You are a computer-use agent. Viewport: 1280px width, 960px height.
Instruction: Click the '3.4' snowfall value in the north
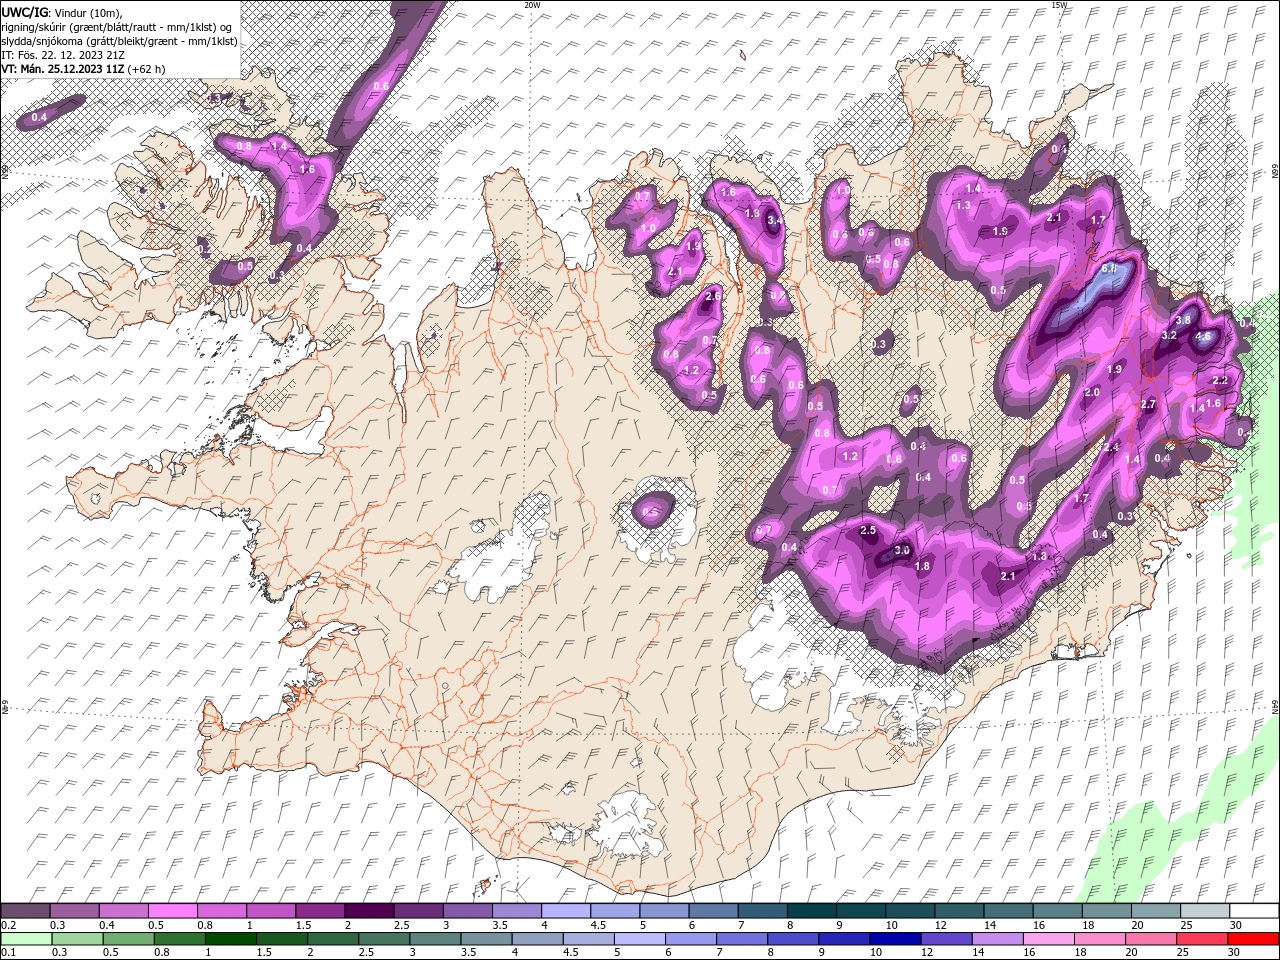(774, 221)
